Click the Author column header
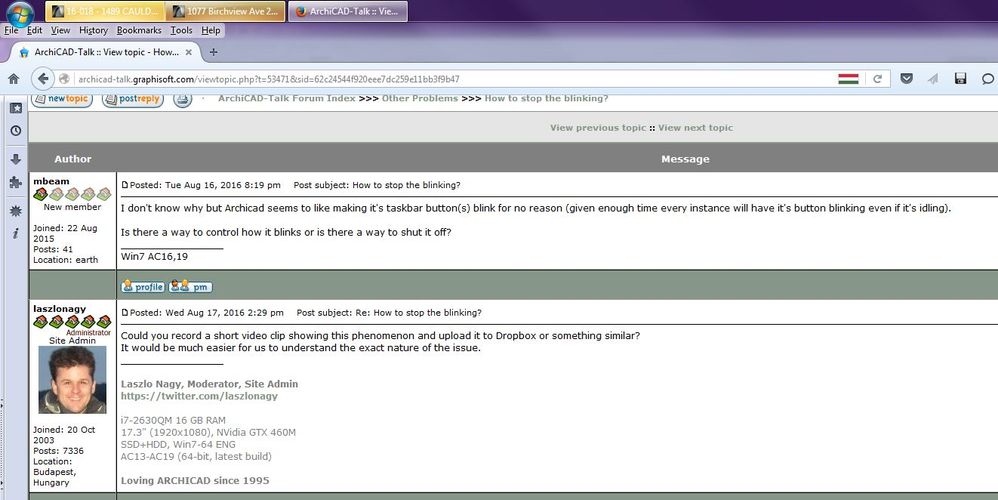The image size is (998, 500). (x=73, y=159)
